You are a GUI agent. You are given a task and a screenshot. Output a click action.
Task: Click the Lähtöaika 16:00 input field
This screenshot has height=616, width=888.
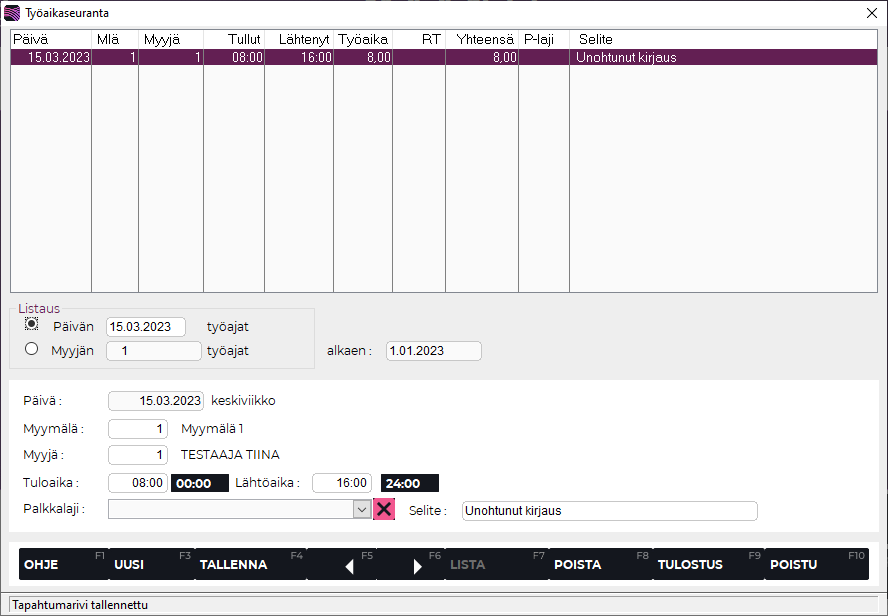(342, 483)
